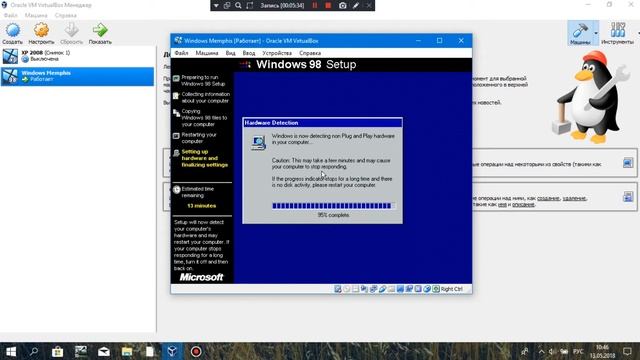The width and height of the screenshot is (640, 360).
Task: Open the Устройства menu in VM window
Action: coord(277,53)
